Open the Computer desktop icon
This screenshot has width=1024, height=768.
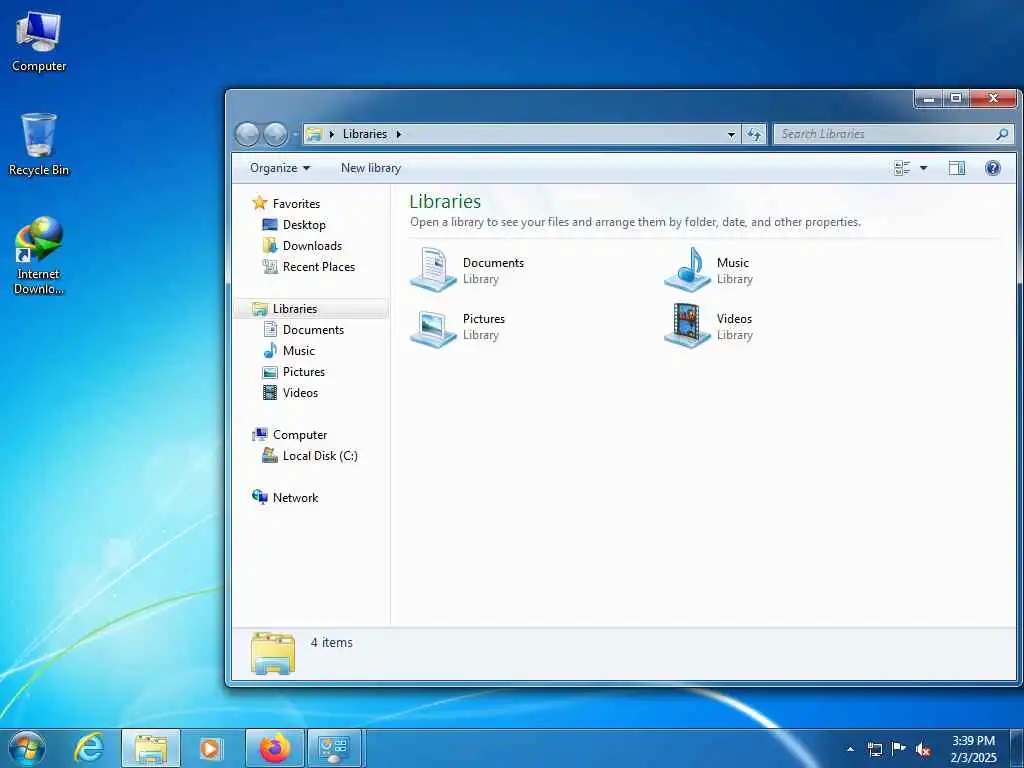click(39, 41)
